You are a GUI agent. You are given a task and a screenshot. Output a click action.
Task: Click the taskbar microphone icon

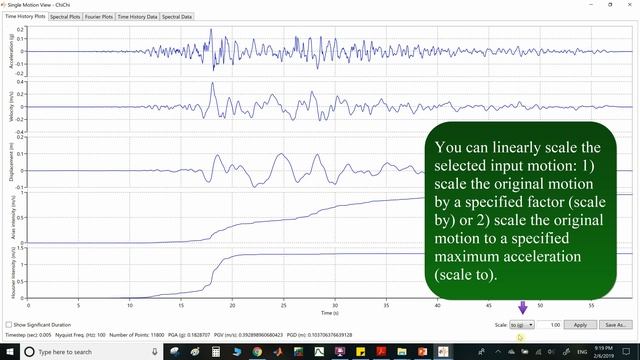click(155, 352)
